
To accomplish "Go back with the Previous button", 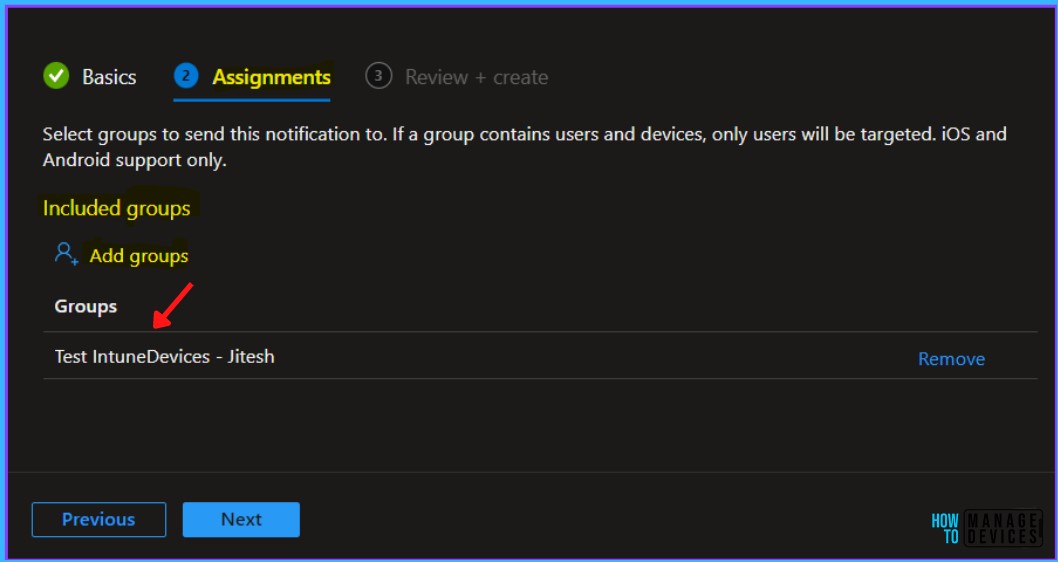I will click(x=99, y=519).
